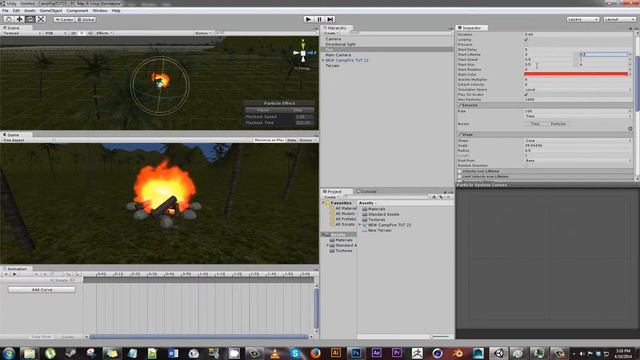
Task: Open the Edit menu
Action: click(x=16, y=11)
